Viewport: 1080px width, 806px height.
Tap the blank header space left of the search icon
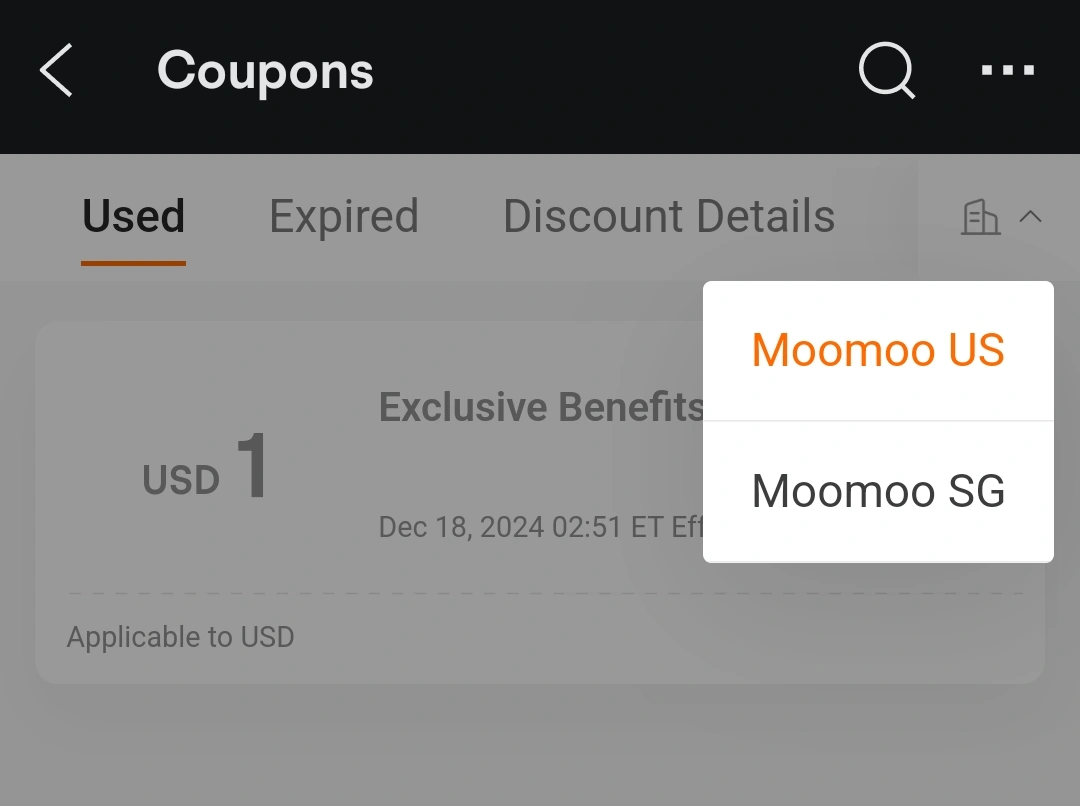click(x=613, y=72)
